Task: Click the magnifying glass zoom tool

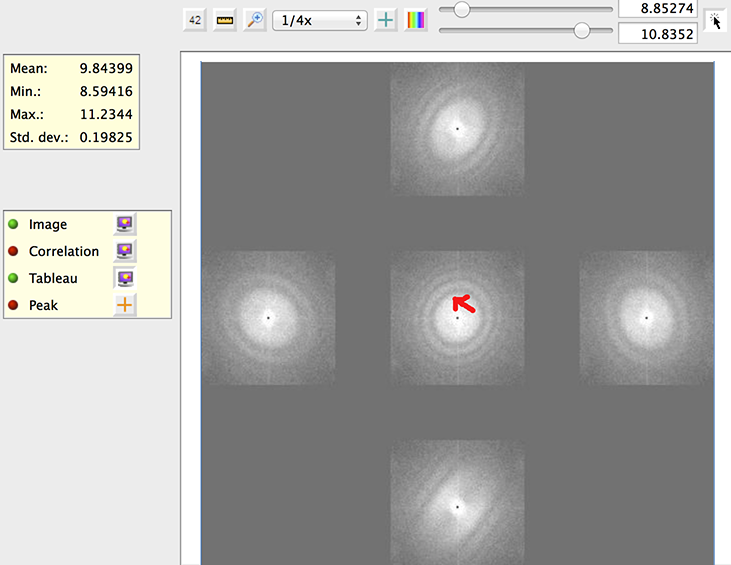Action: [x=255, y=20]
